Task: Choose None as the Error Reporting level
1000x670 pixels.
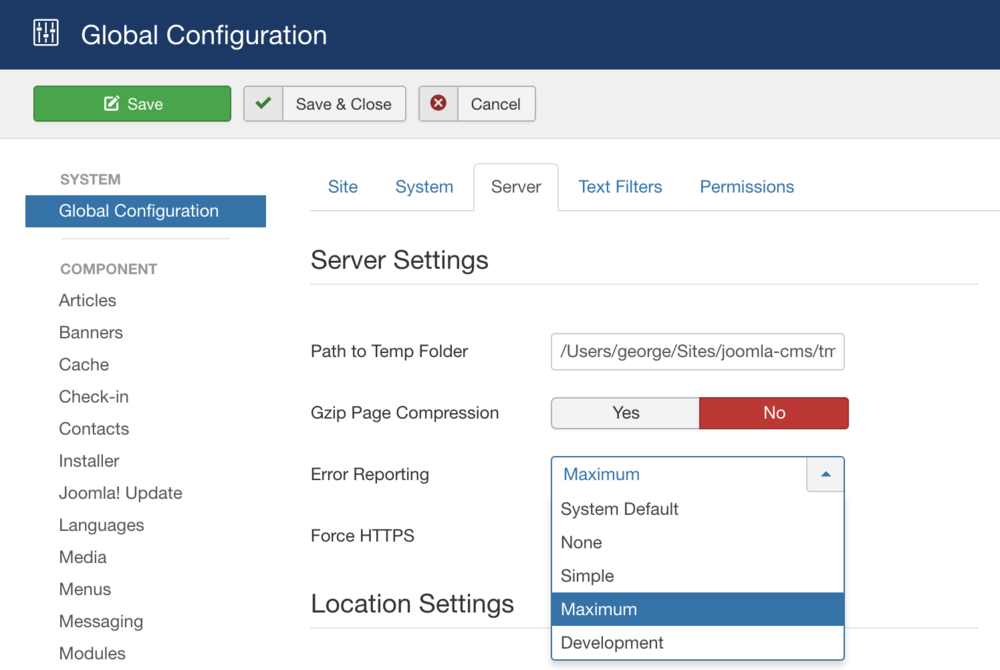Action: click(x=581, y=542)
